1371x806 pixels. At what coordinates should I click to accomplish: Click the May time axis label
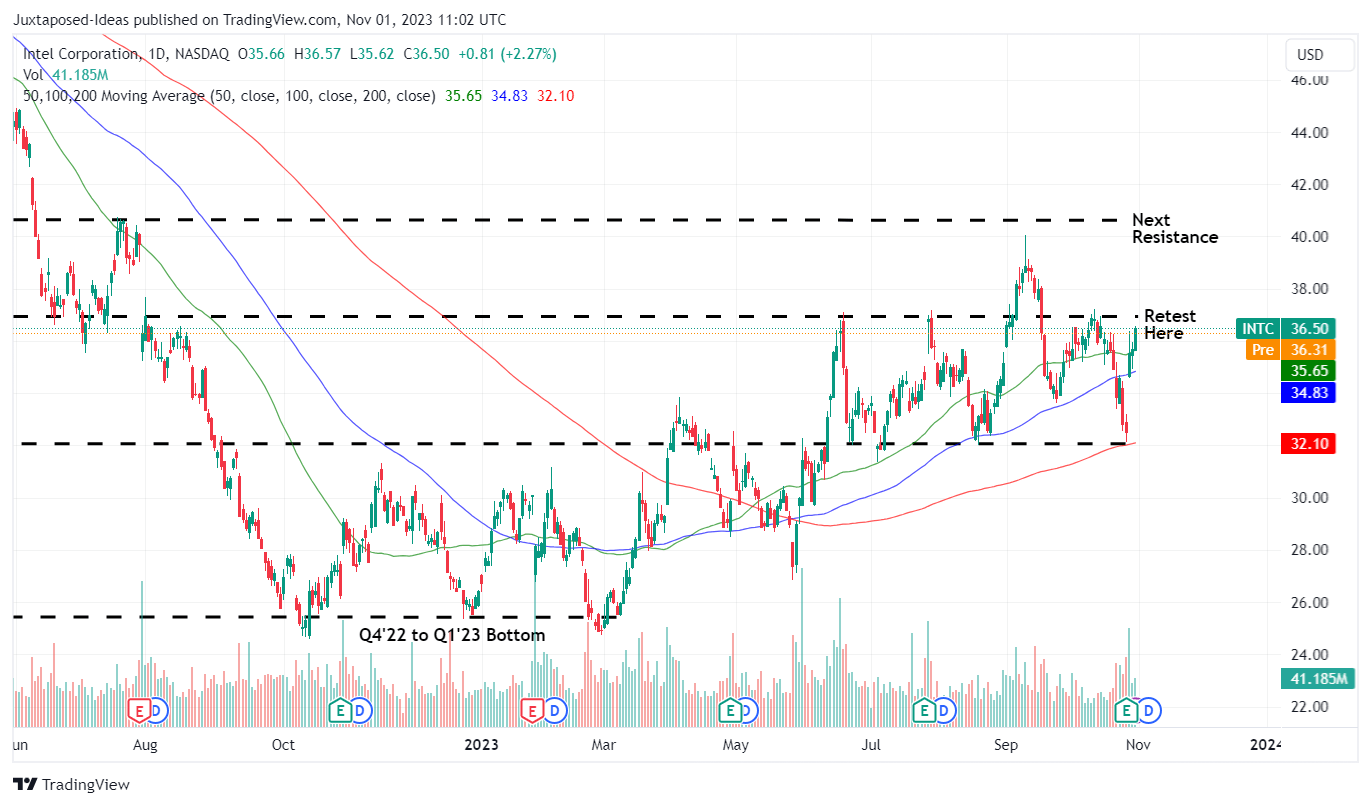tap(736, 745)
